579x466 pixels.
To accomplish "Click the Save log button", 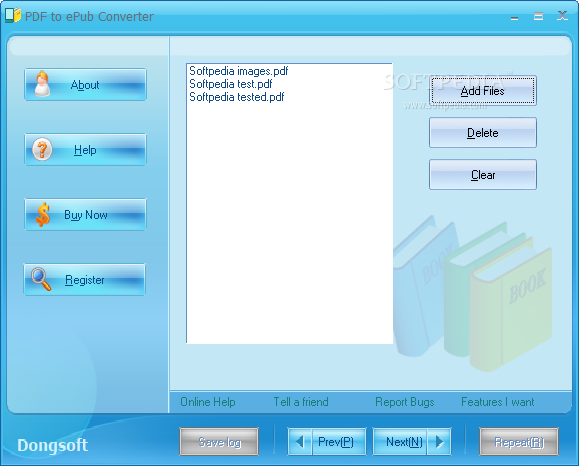I will pos(219,442).
